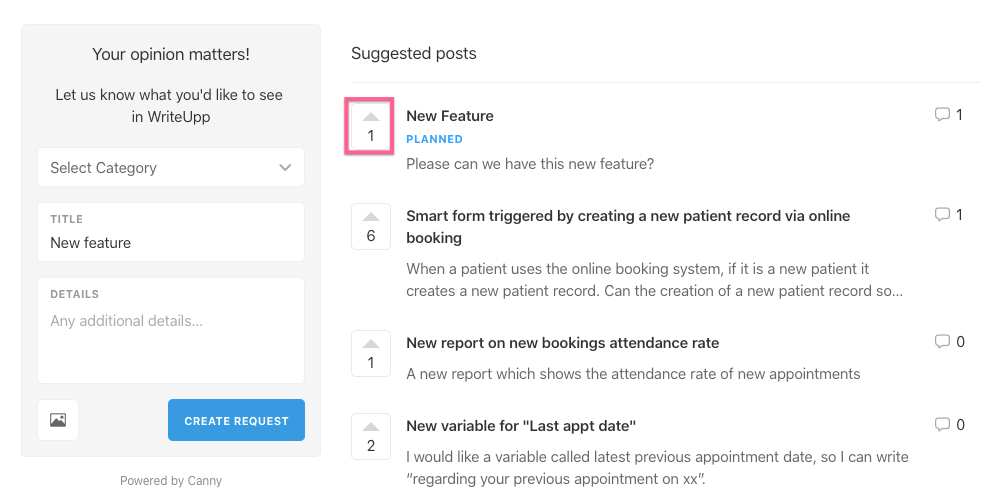Click the 'Suggested posts' heading

coord(414,53)
